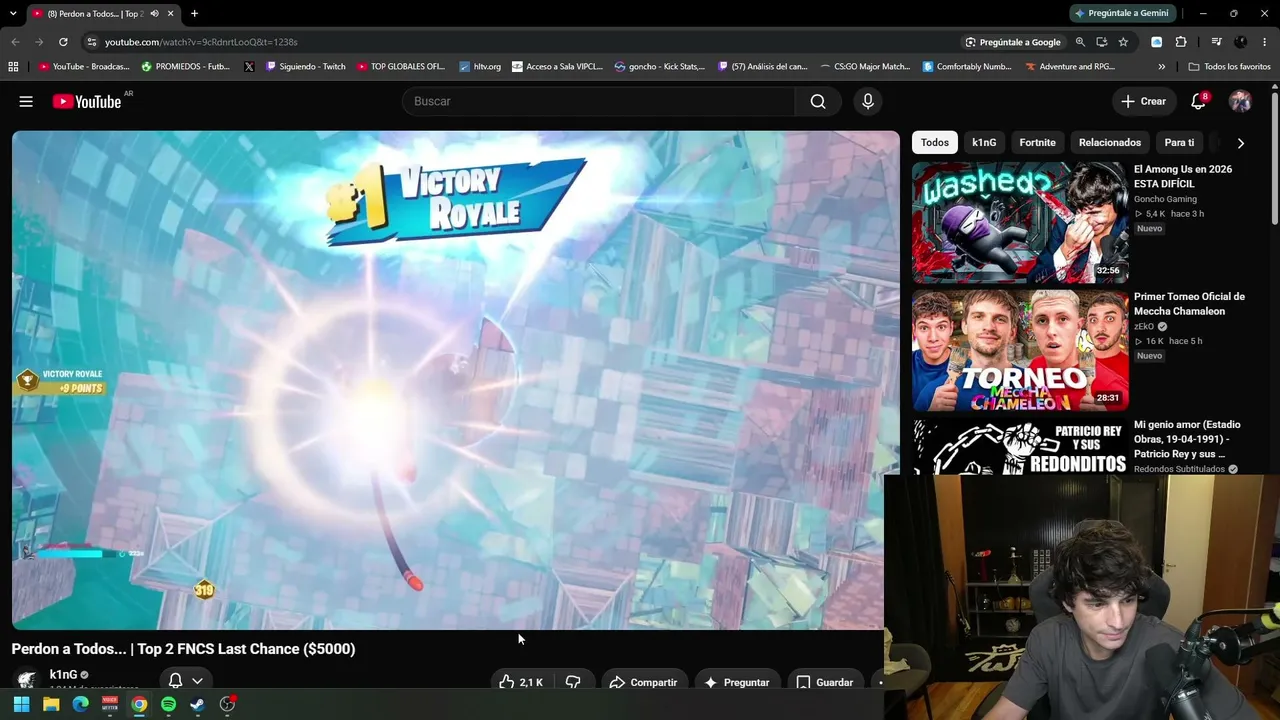Open a new browser tab
The width and height of the screenshot is (1280, 720).
coord(194,14)
